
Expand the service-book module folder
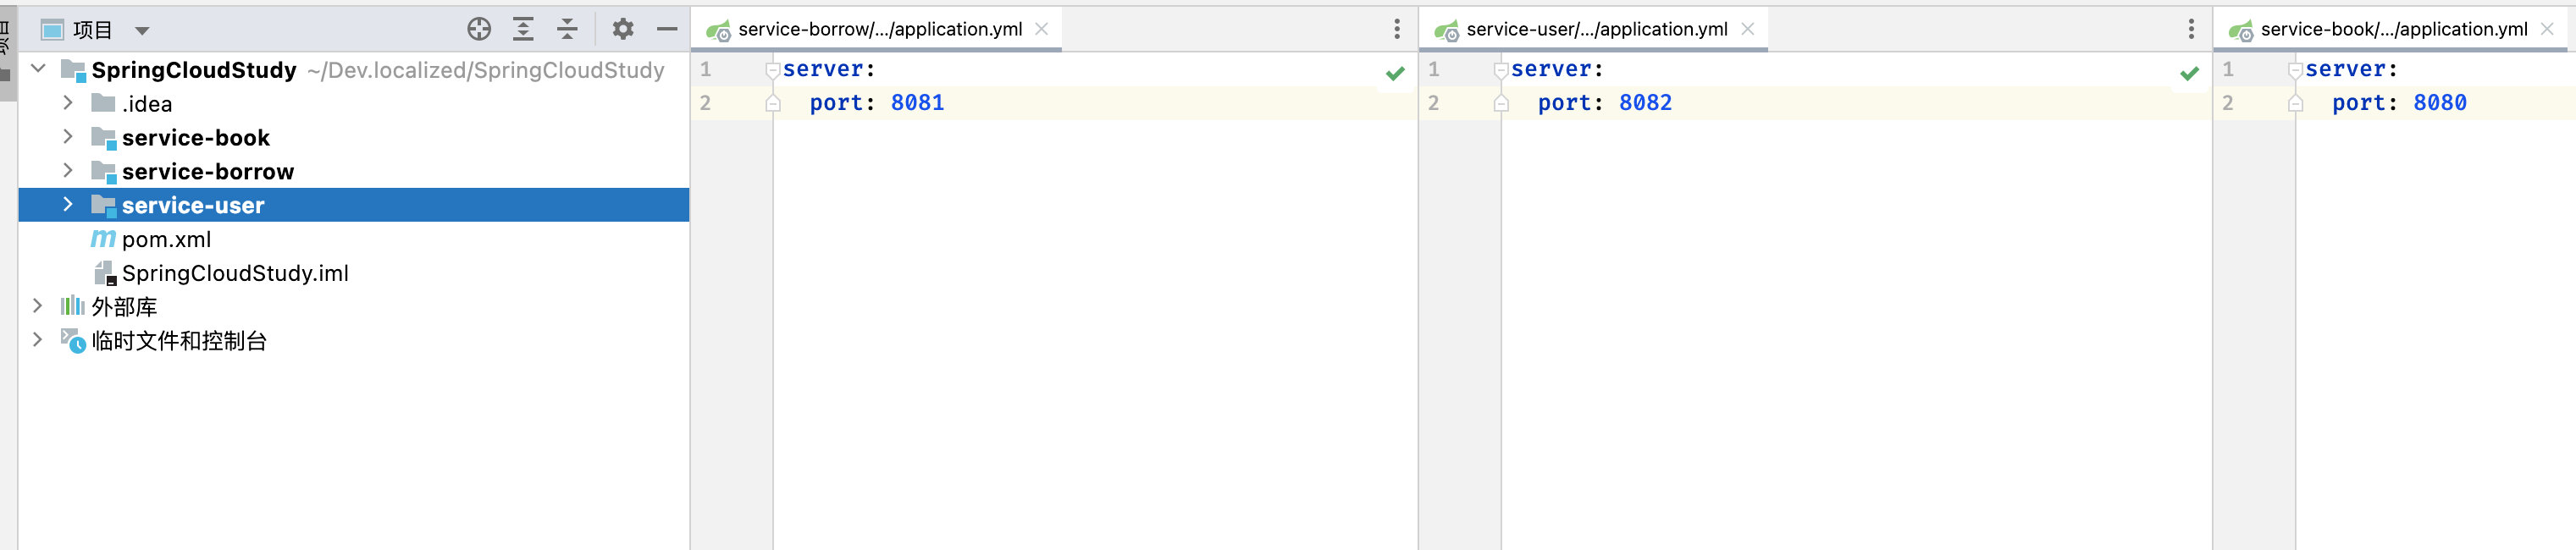click(x=68, y=137)
